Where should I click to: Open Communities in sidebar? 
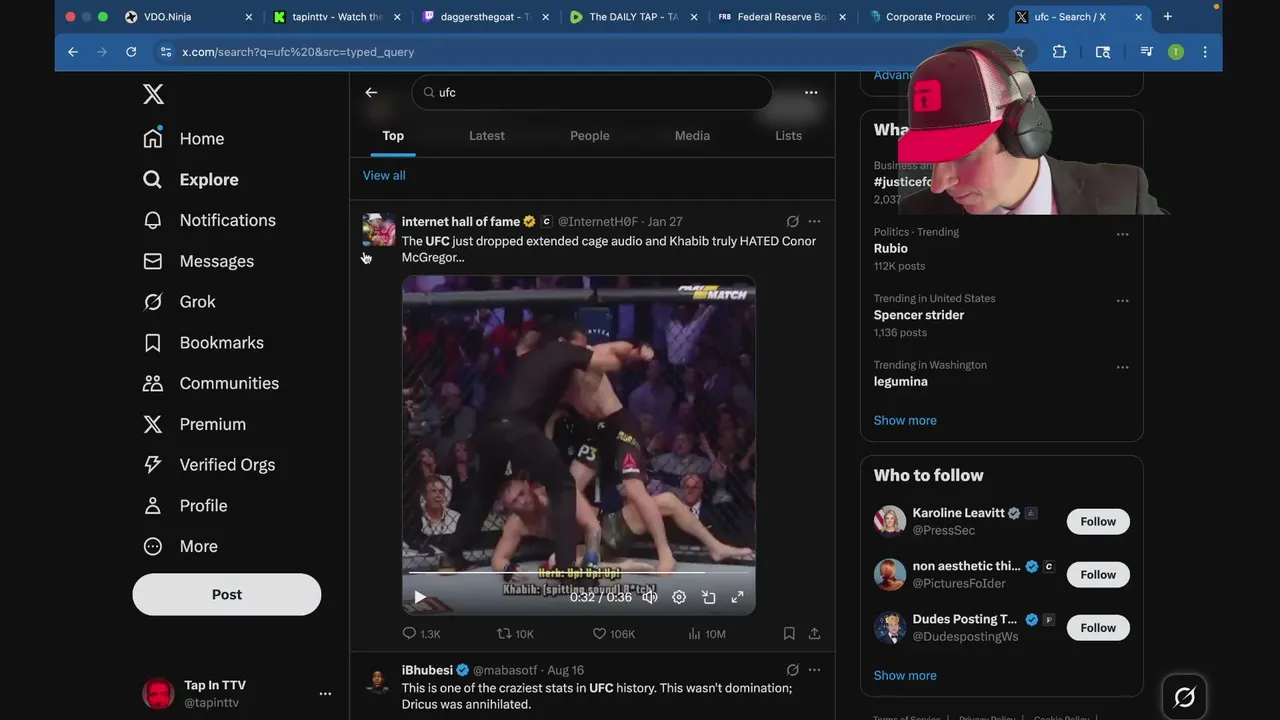point(211,383)
